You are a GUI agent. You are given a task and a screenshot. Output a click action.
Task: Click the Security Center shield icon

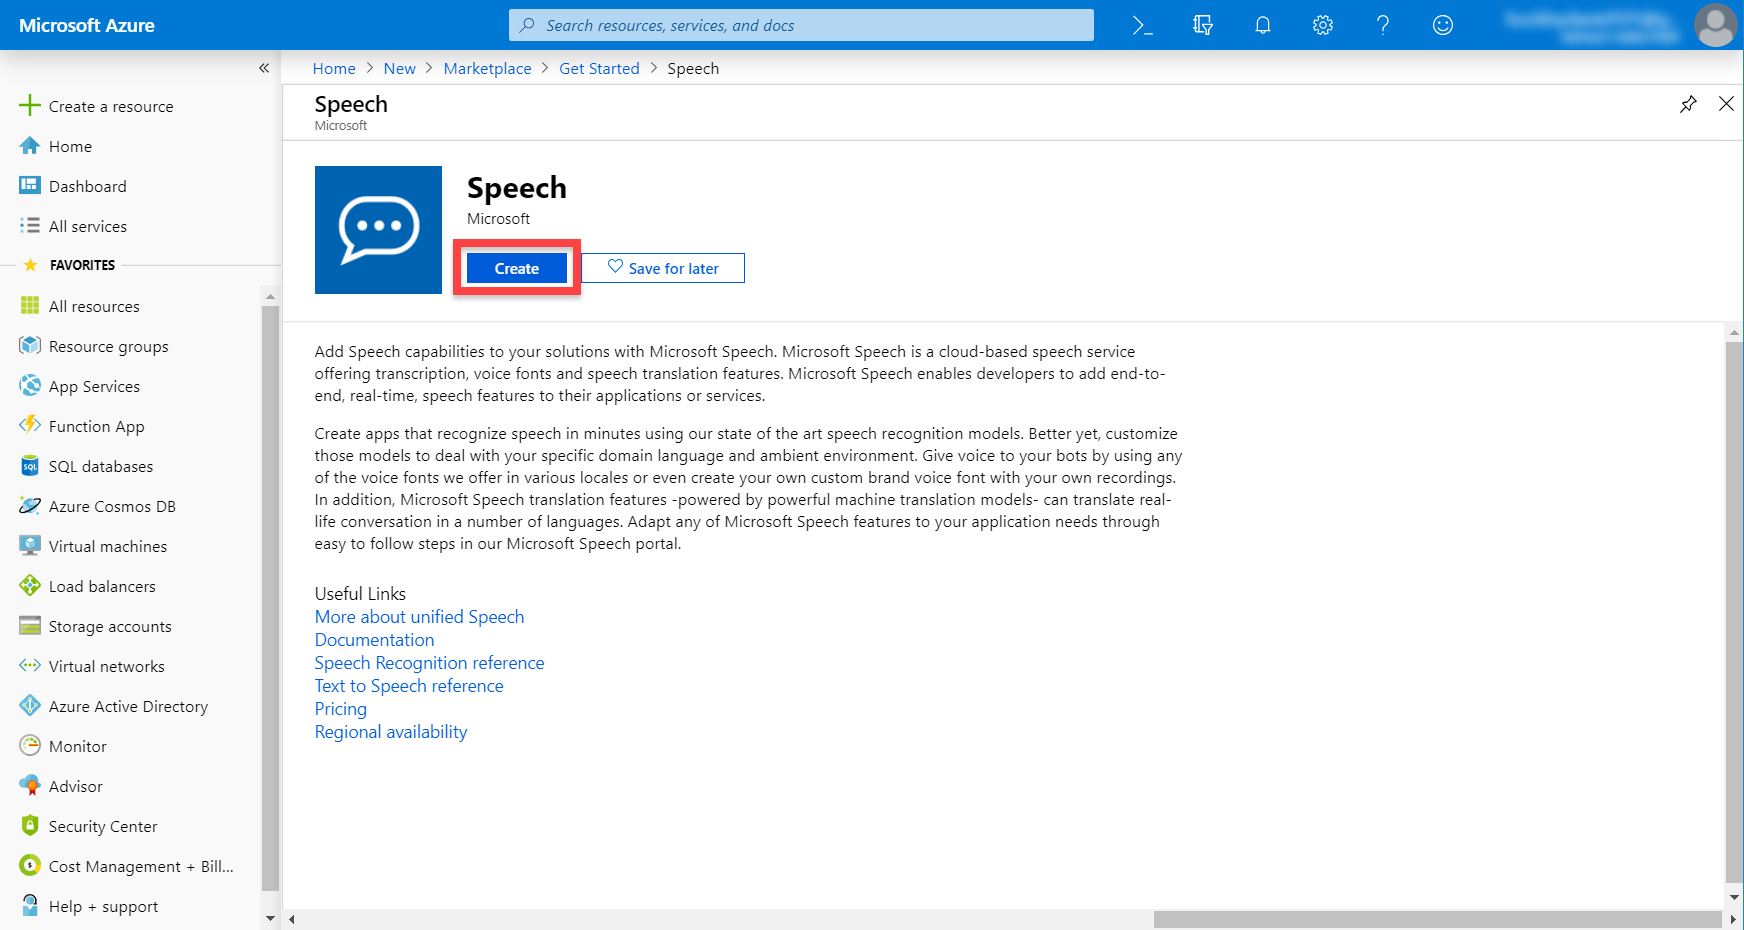(x=30, y=825)
